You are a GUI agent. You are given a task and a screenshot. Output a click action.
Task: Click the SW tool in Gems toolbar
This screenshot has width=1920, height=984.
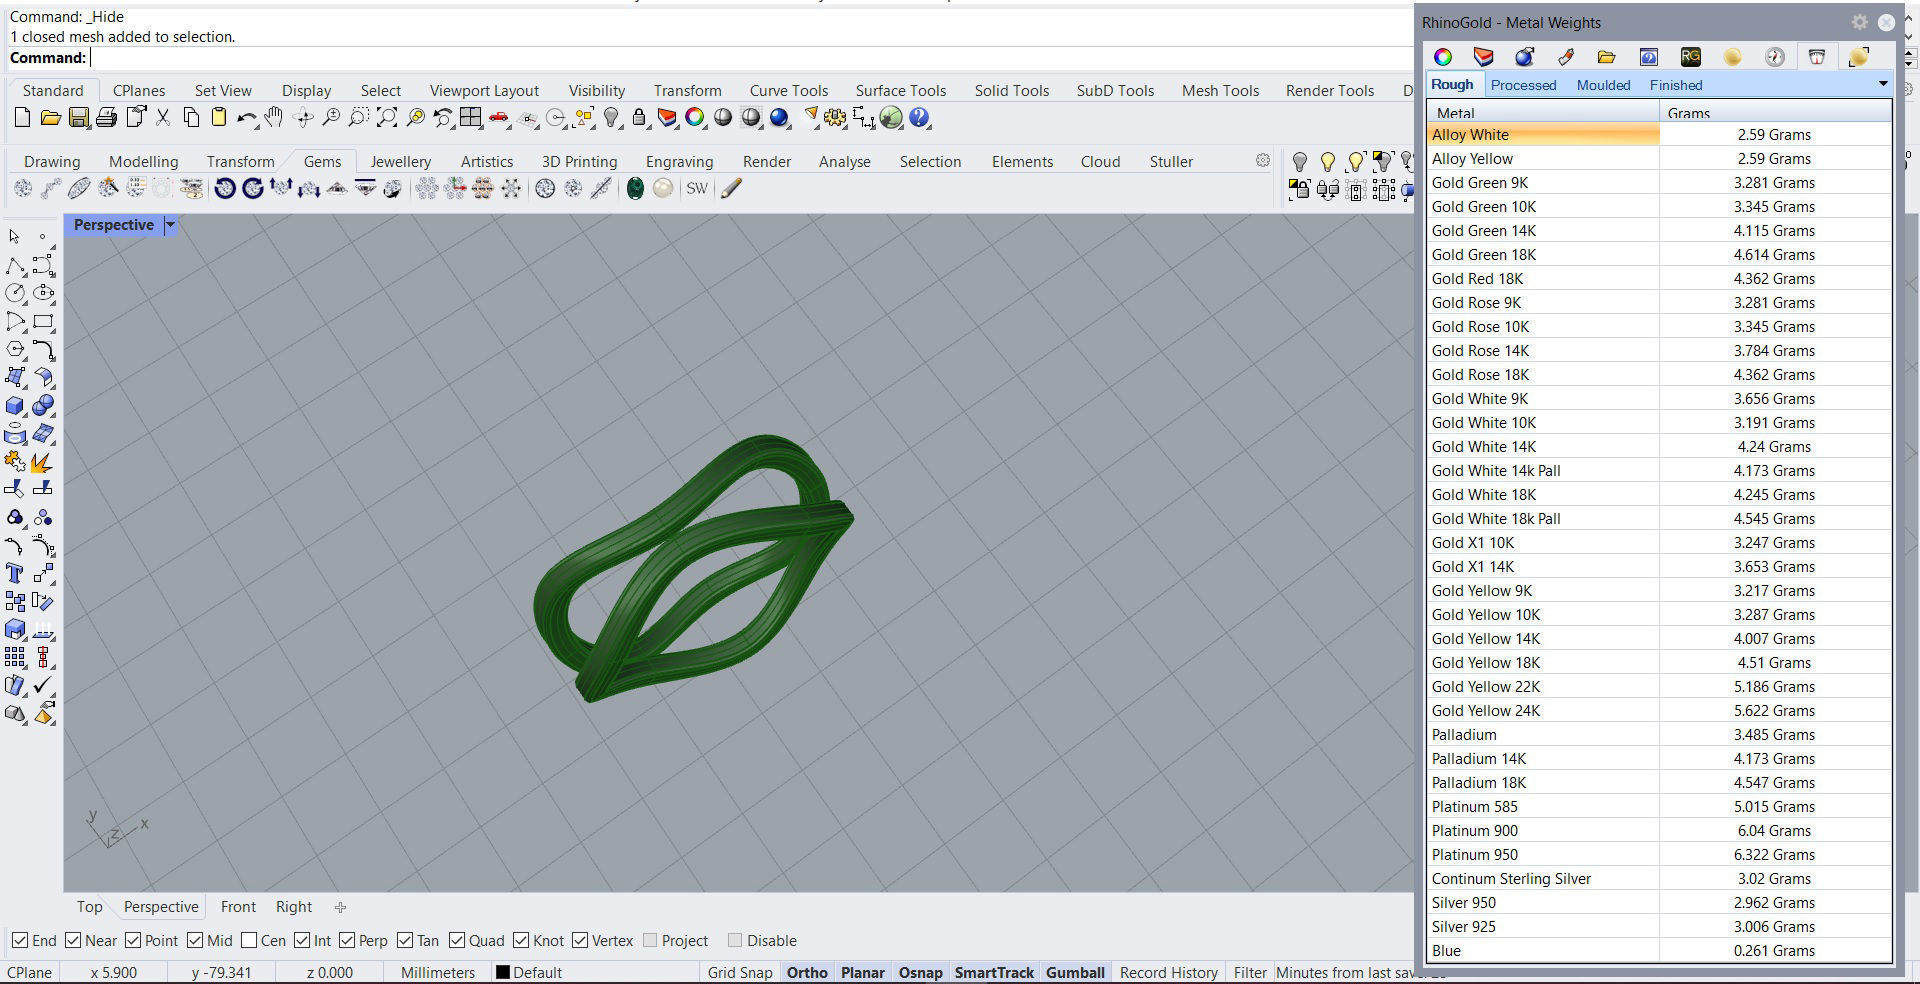pos(697,188)
